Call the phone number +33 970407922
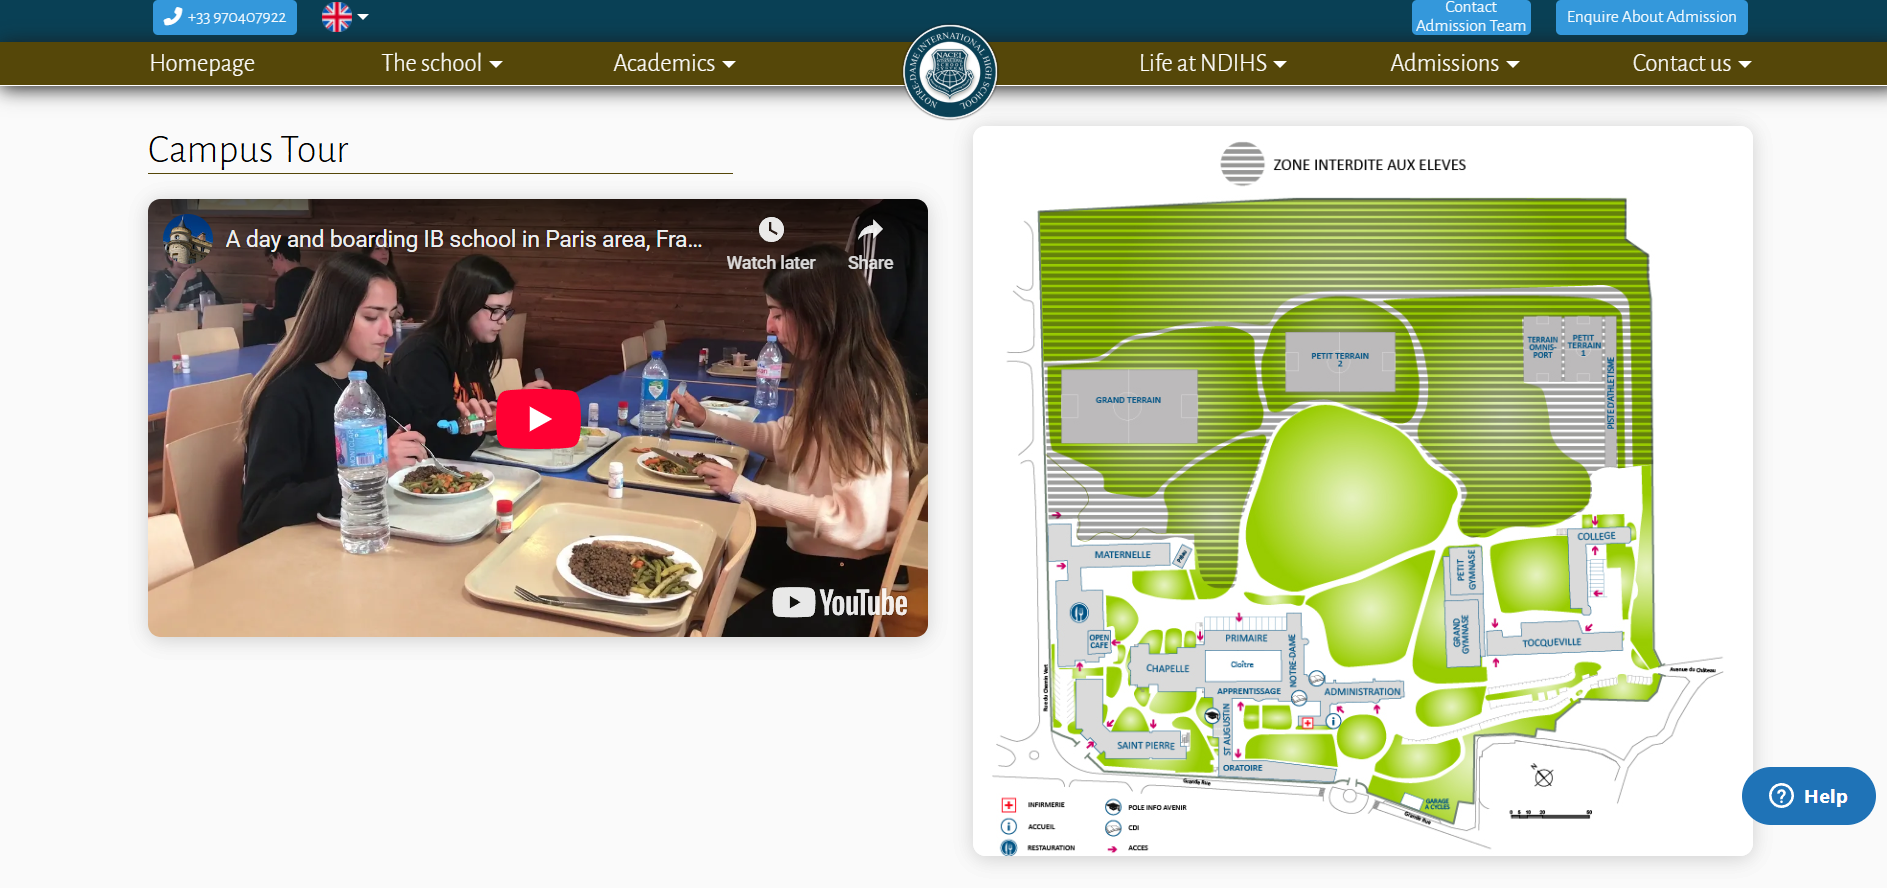 click(225, 17)
